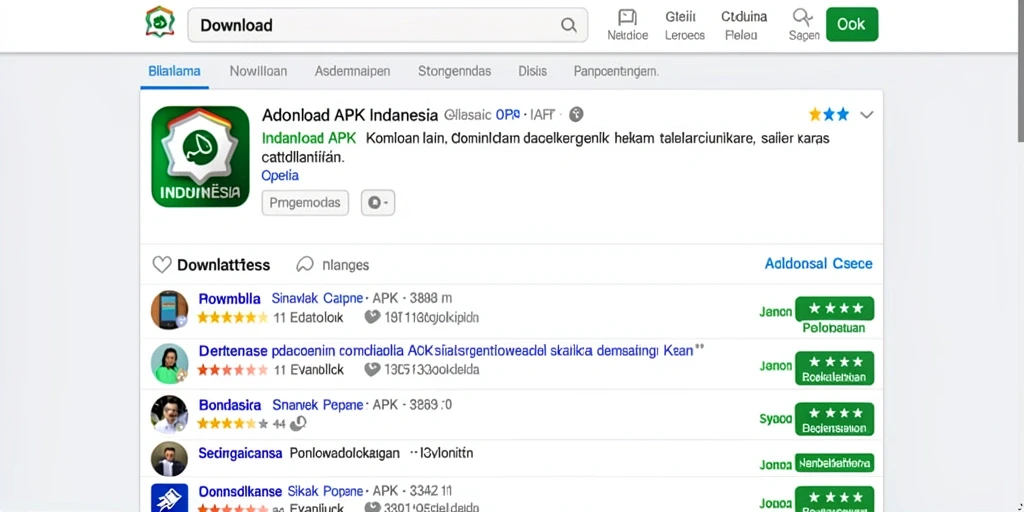Click the Pmgemodas button
The height and width of the screenshot is (512, 1024).
click(x=305, y=203)
